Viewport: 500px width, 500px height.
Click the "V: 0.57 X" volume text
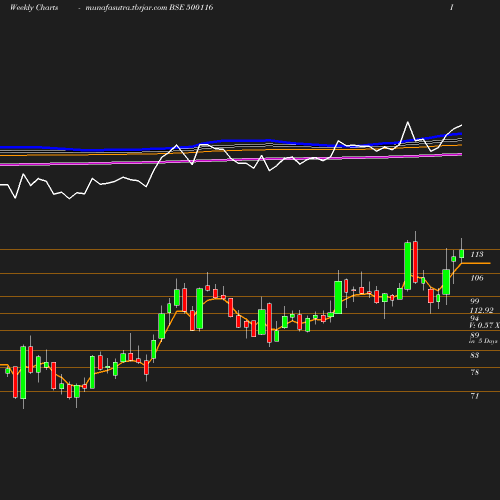click(484, 325)
